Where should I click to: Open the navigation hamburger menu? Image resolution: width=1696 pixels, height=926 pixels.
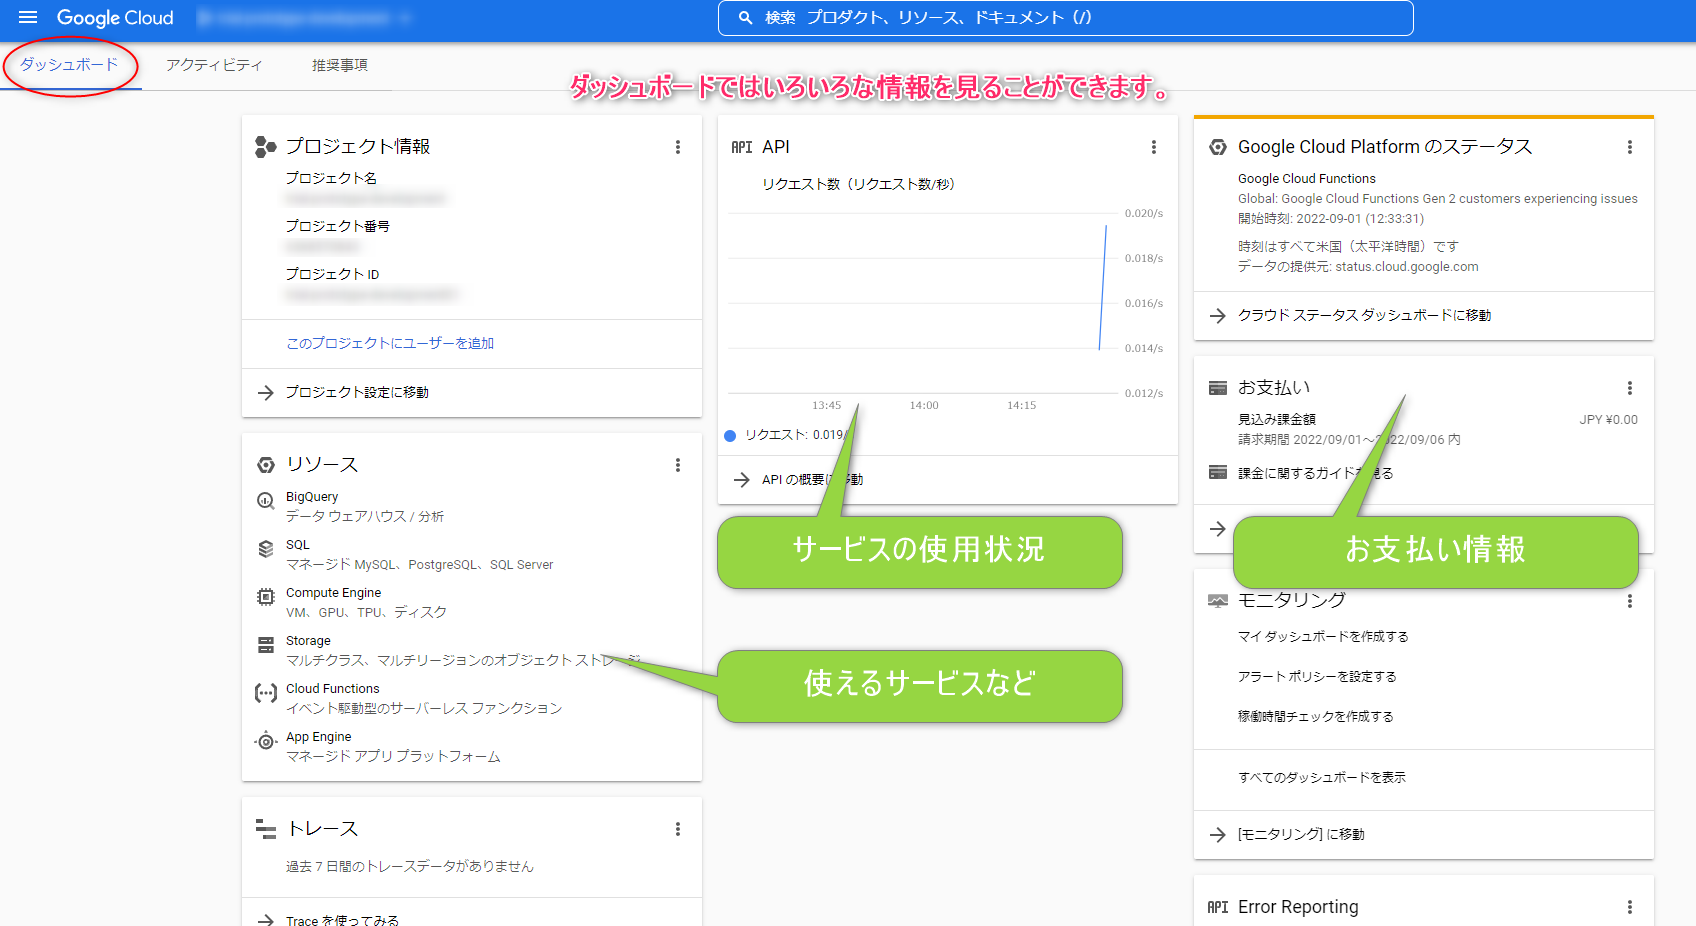pos(27,17)
